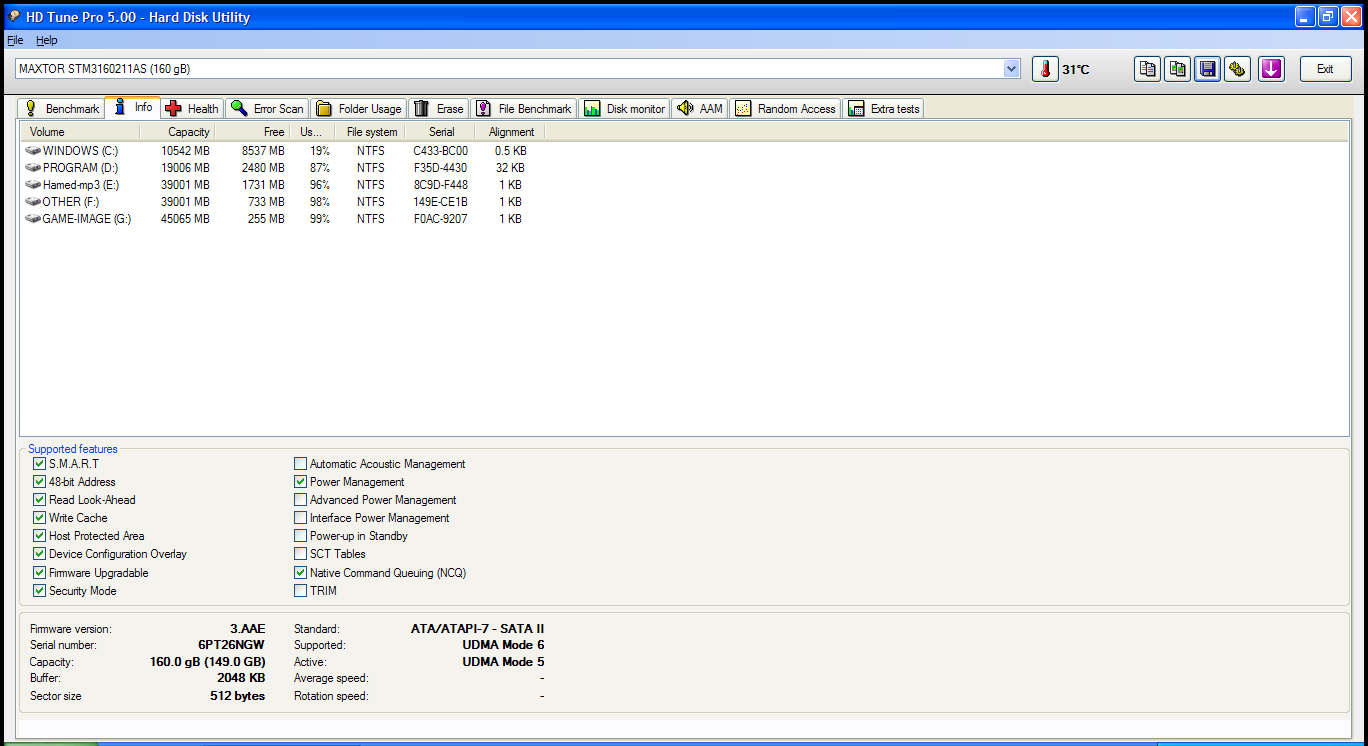
Task: Switch to the Disk monitor tab
Action: pyautogui.click(x=624, y=108)
